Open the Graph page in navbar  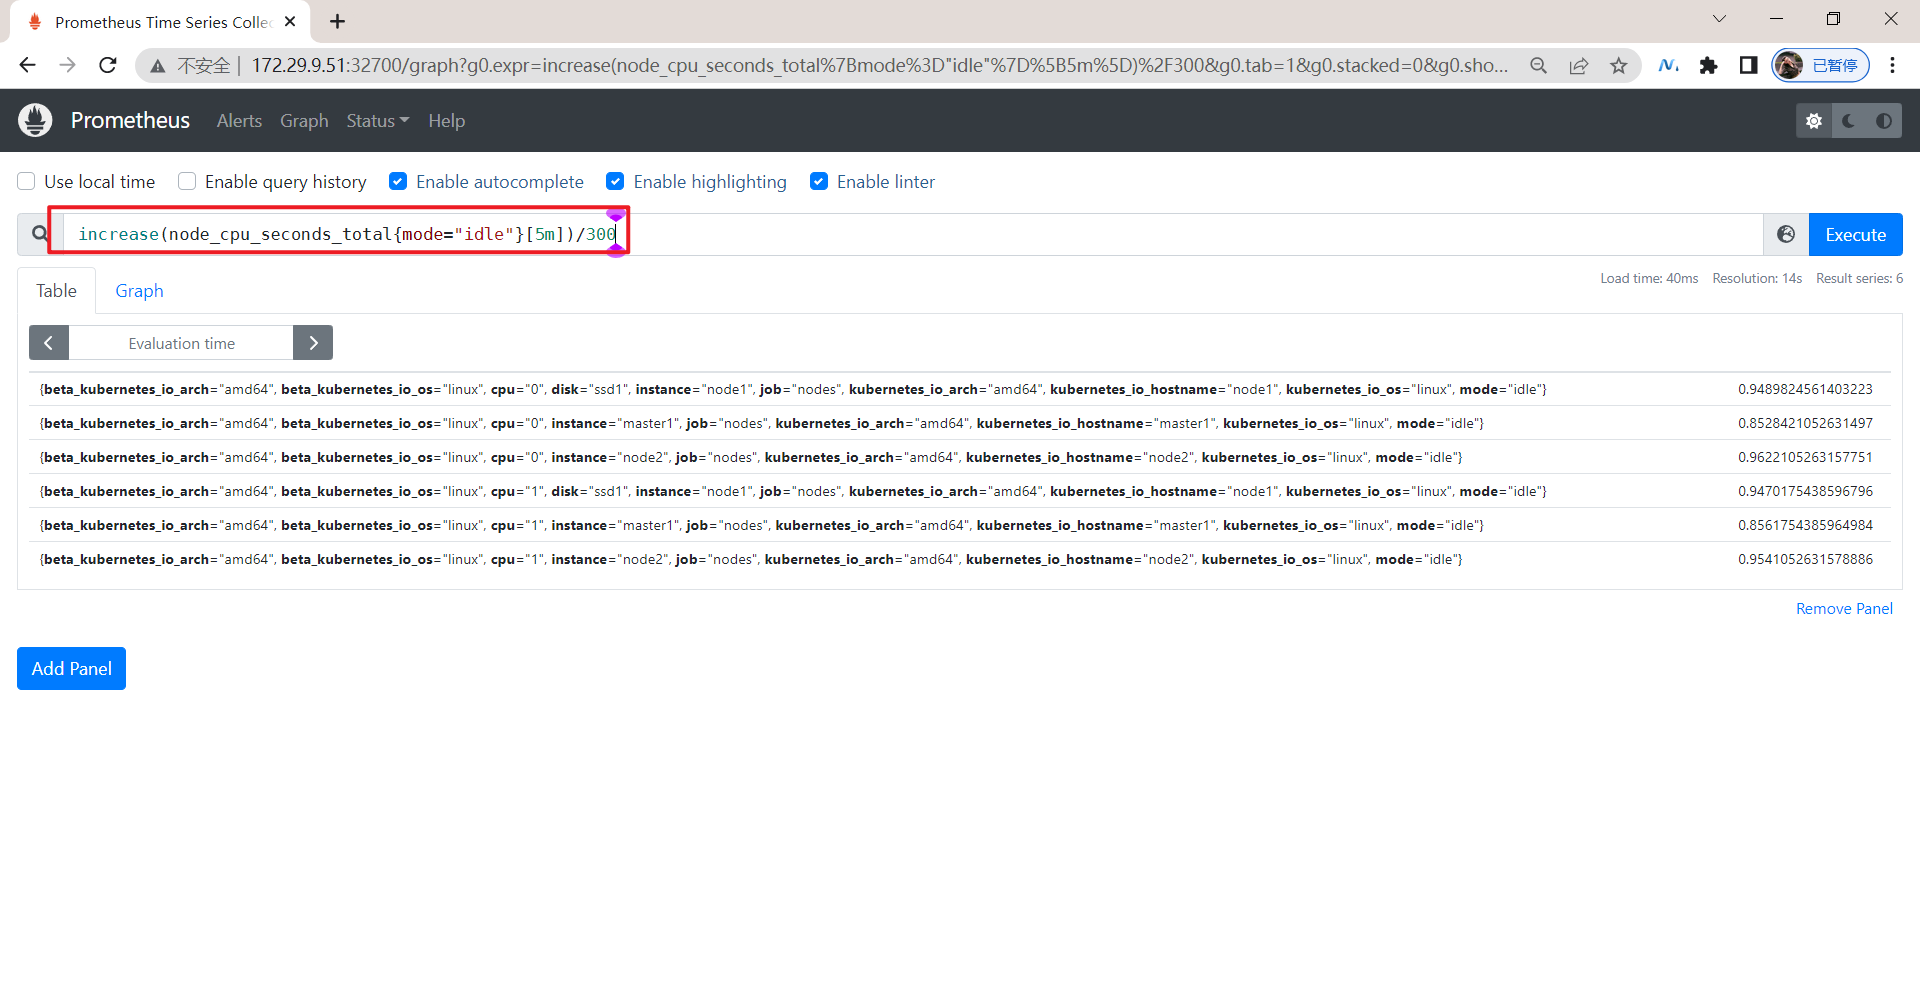point(304,121)
